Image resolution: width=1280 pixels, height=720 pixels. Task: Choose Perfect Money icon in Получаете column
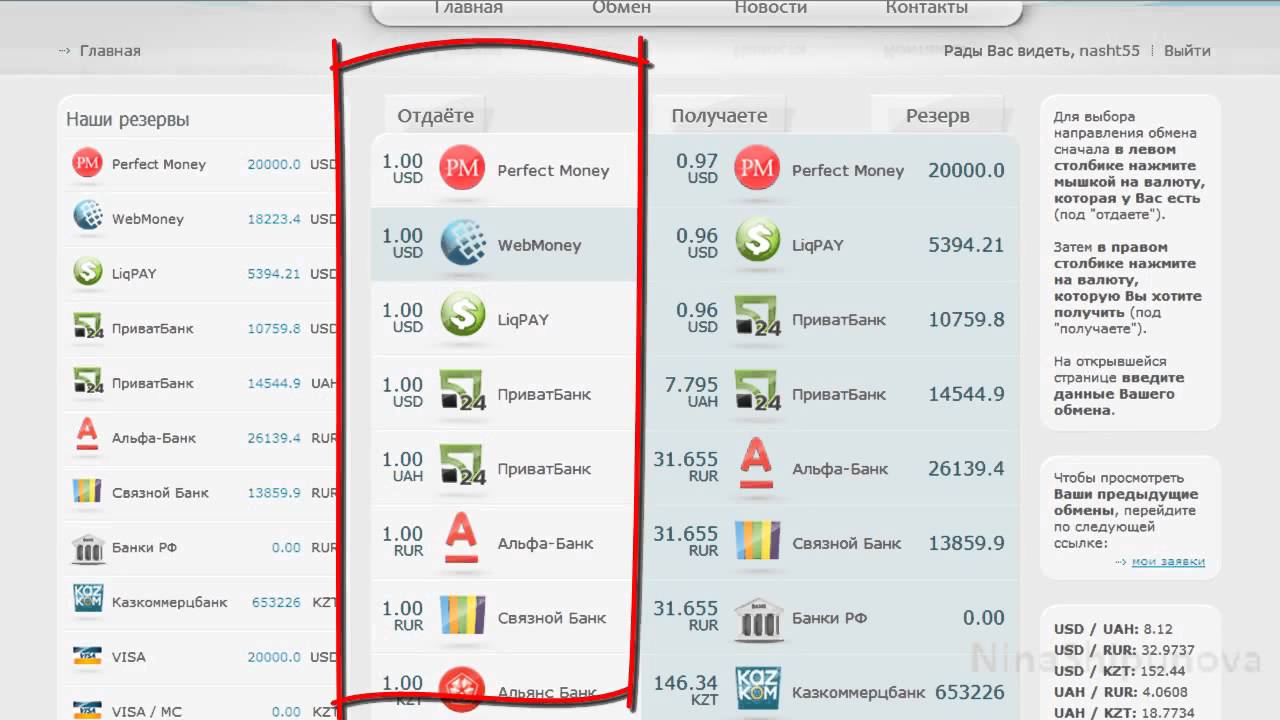click(757, 169)
